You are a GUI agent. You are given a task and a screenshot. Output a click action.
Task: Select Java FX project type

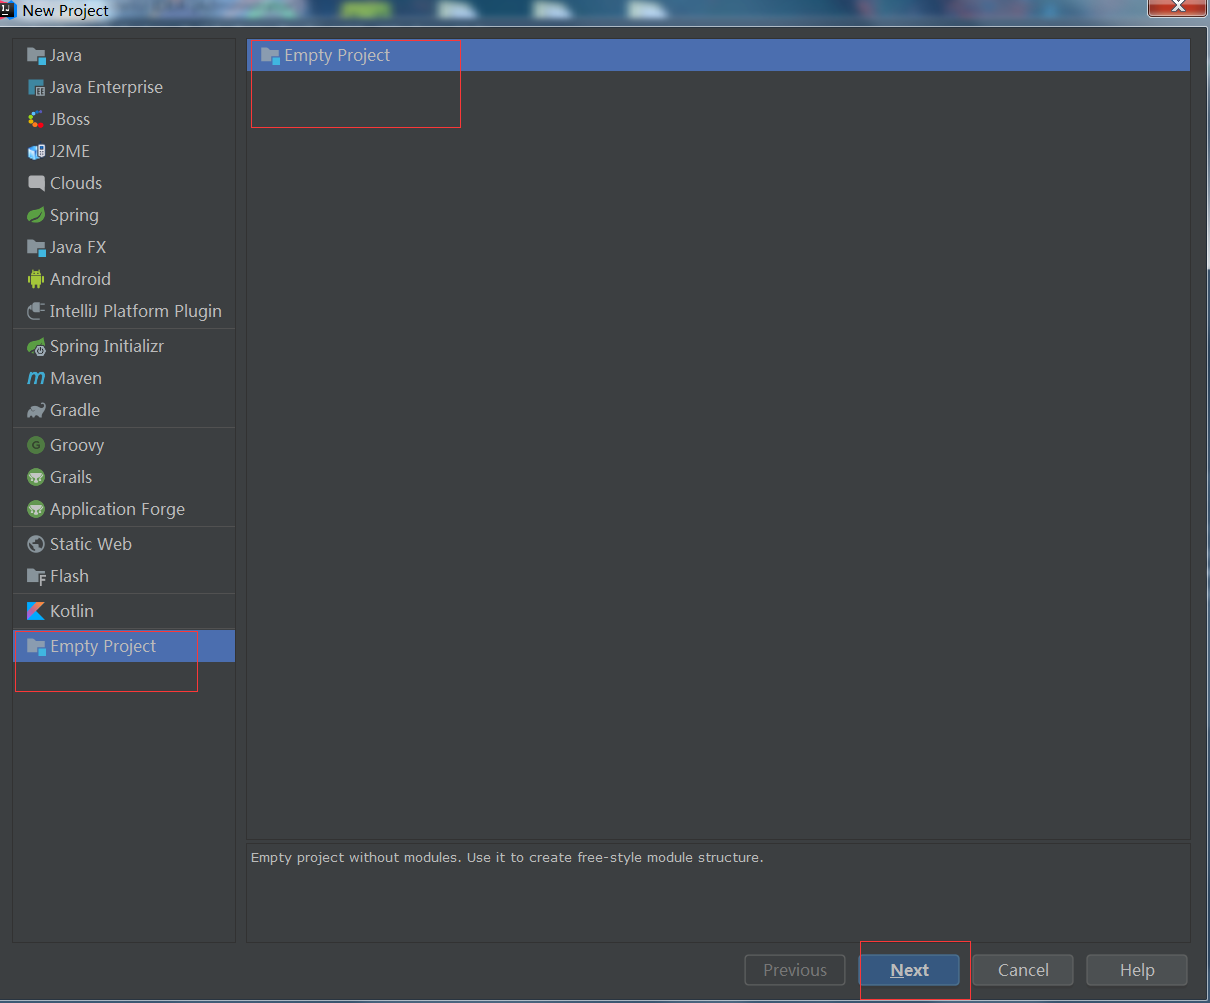click(x=124, y=248)
